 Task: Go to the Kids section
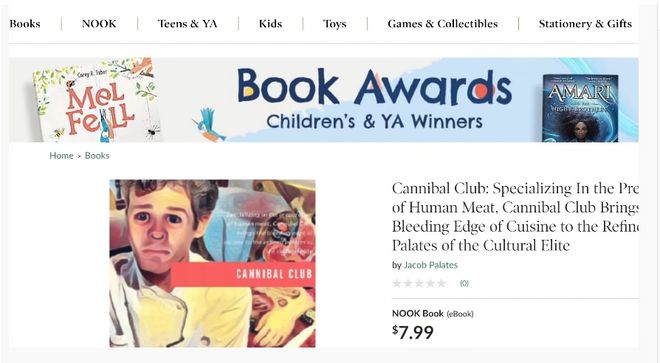point(270,24)
